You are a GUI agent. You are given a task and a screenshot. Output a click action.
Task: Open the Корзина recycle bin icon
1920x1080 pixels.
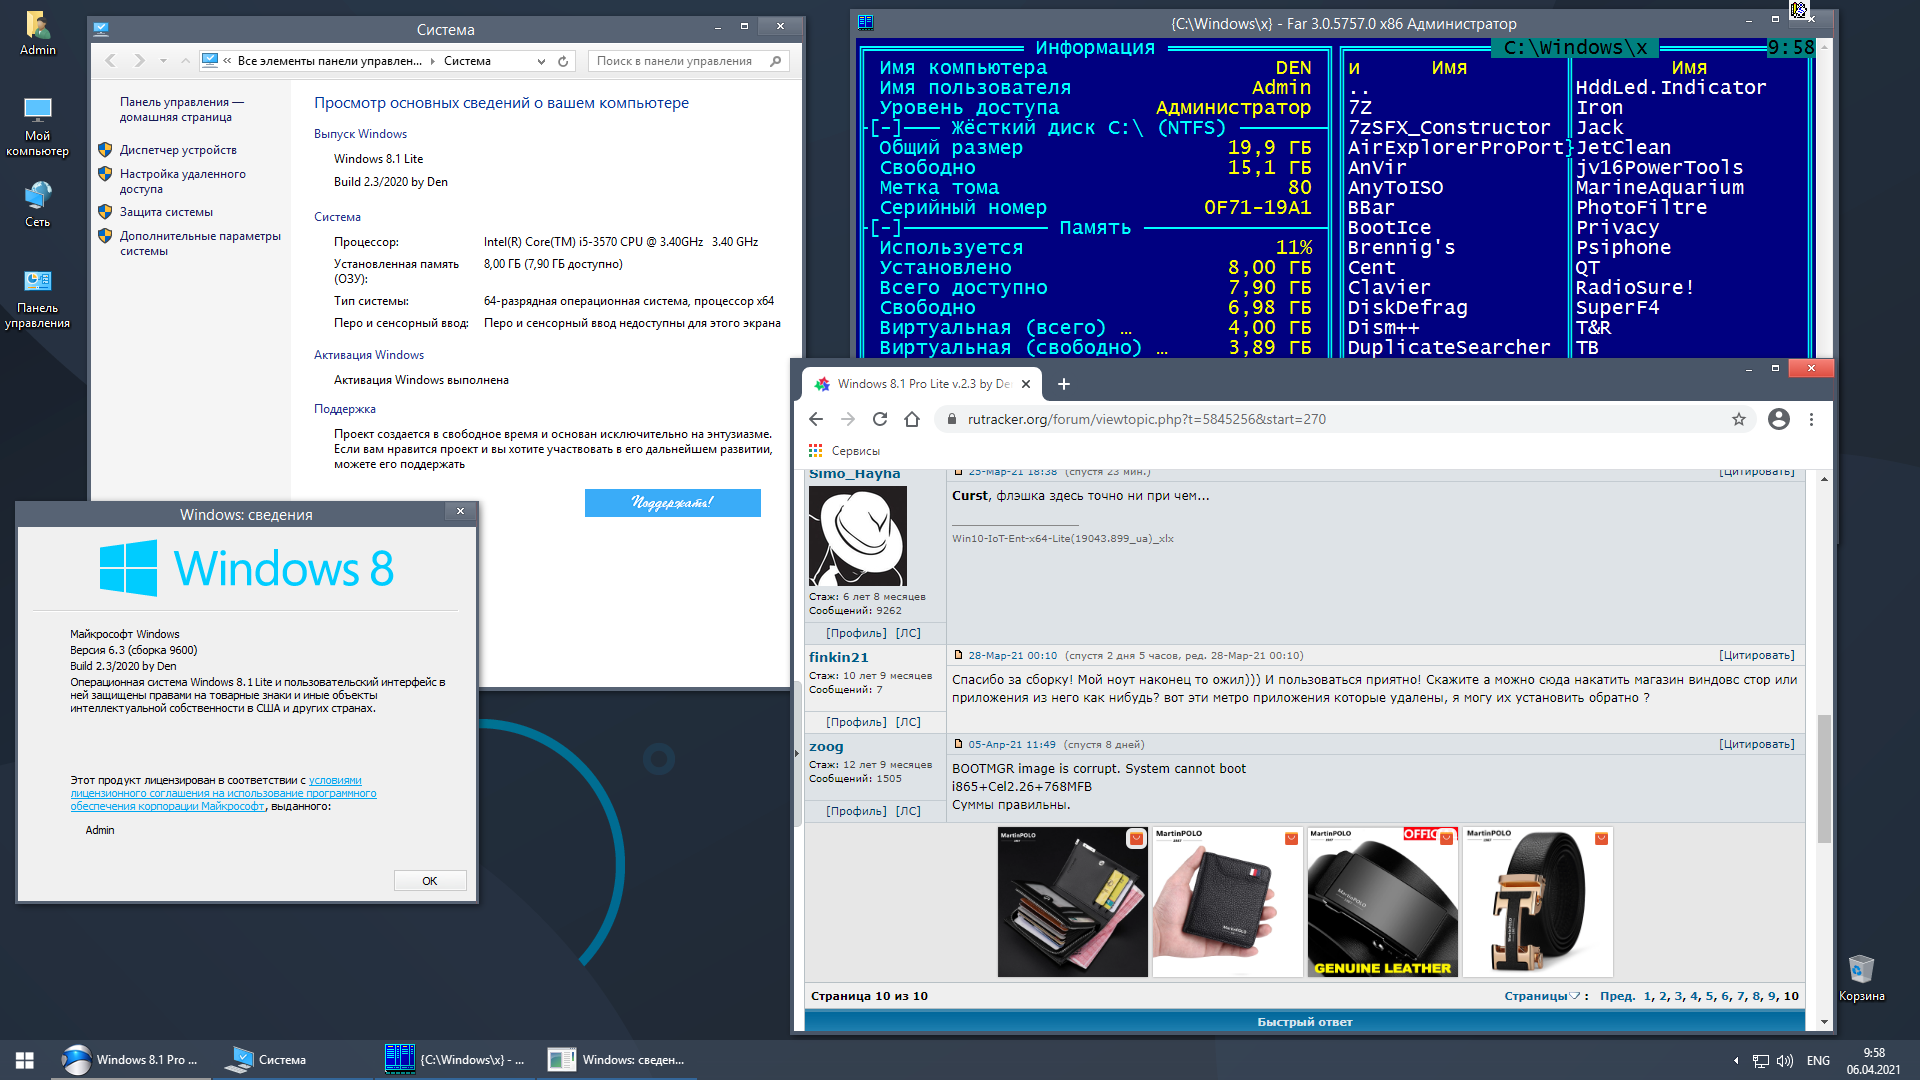1861,977
